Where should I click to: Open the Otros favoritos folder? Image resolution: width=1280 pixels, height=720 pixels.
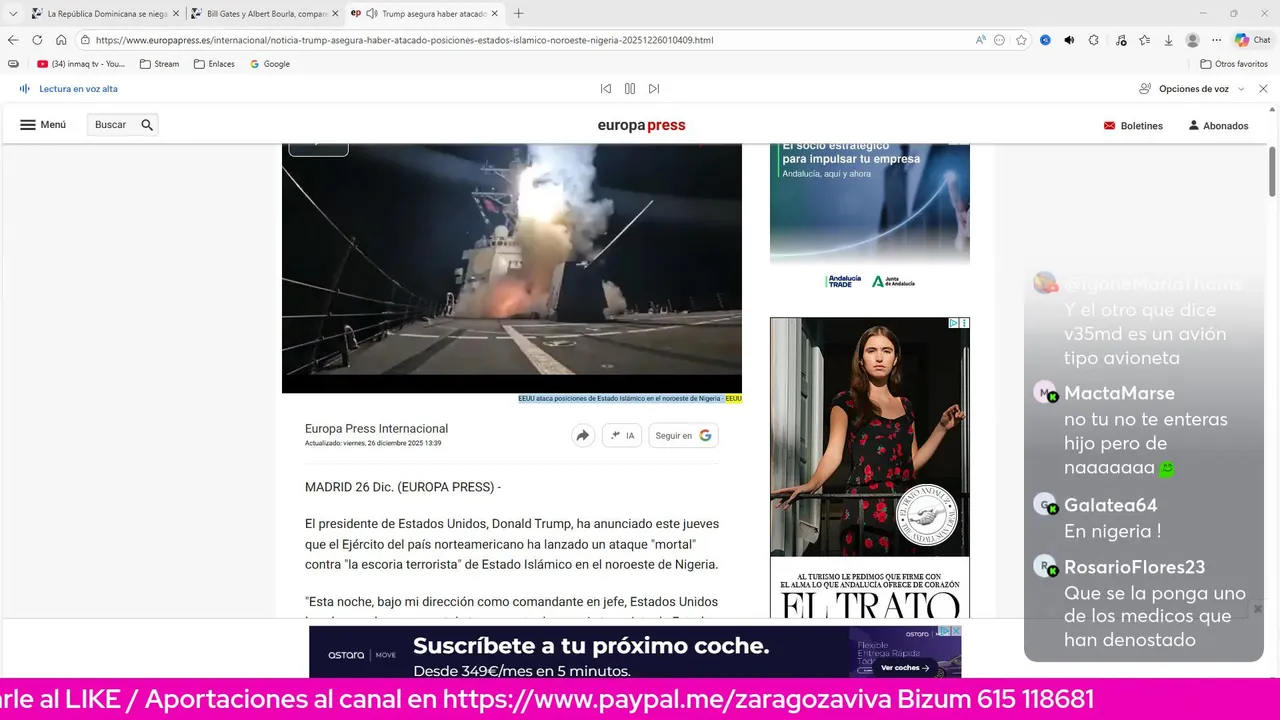pyautogui.click(x=1234, y=64)
